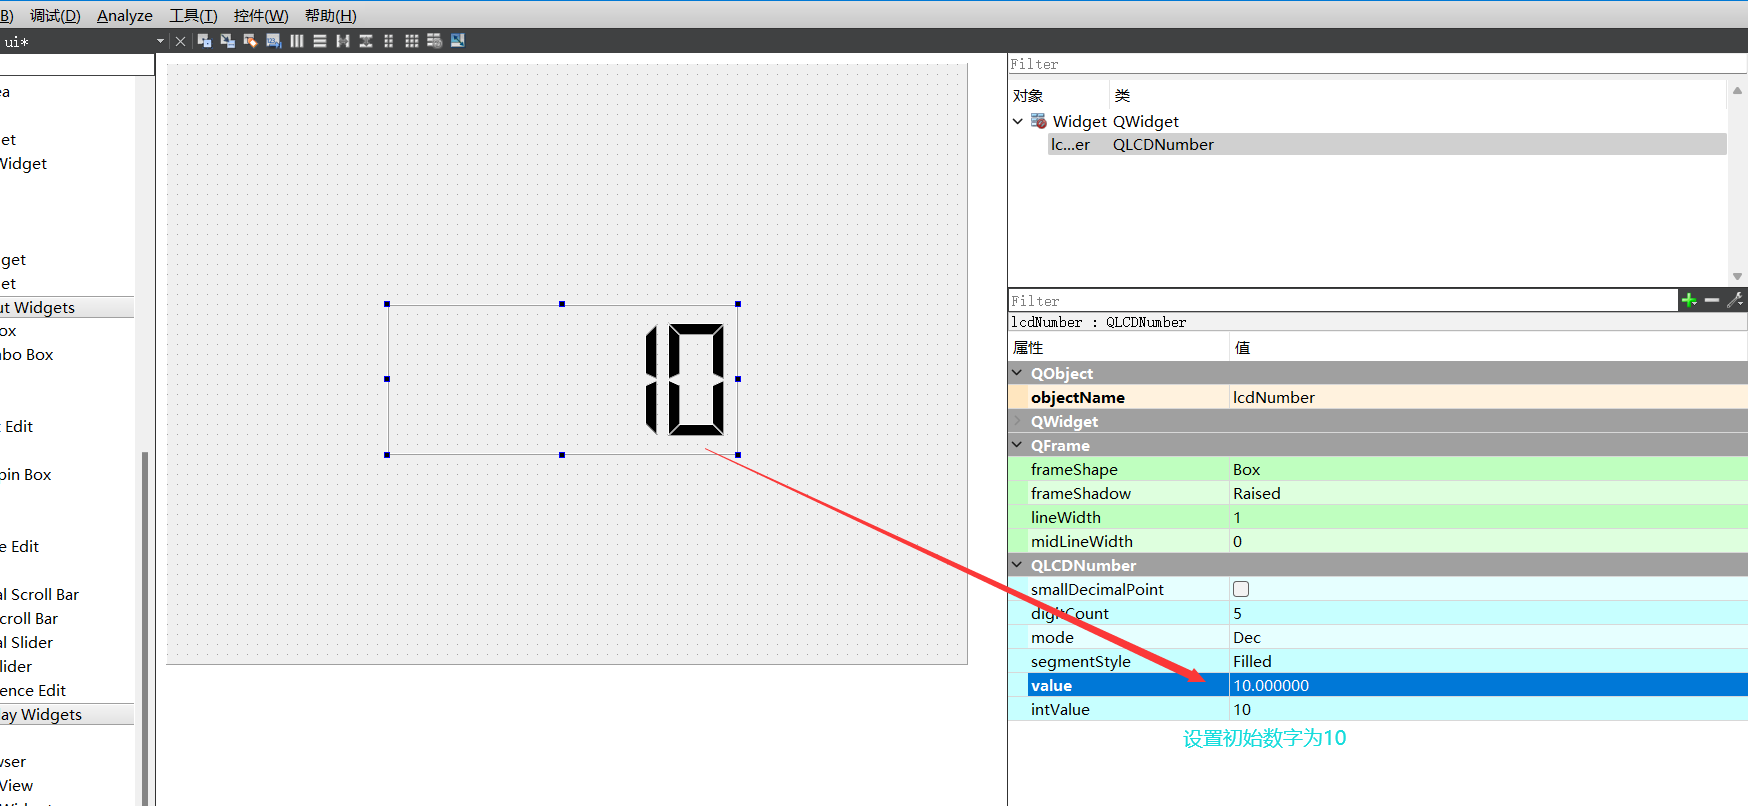
Task: Collapse the 'ut Widgets' category header
Action: tap(67, 307)
